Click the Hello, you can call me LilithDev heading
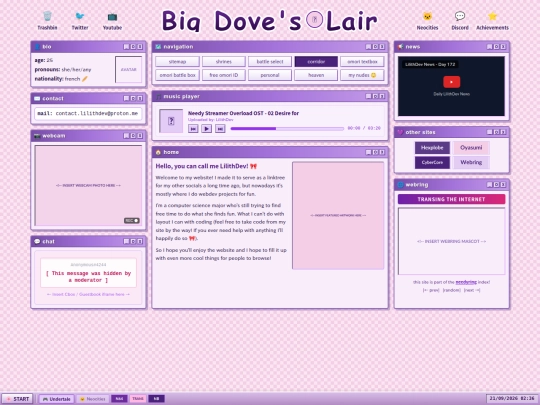The width and height of the screenshot is (540, 405). click(206, 166)
